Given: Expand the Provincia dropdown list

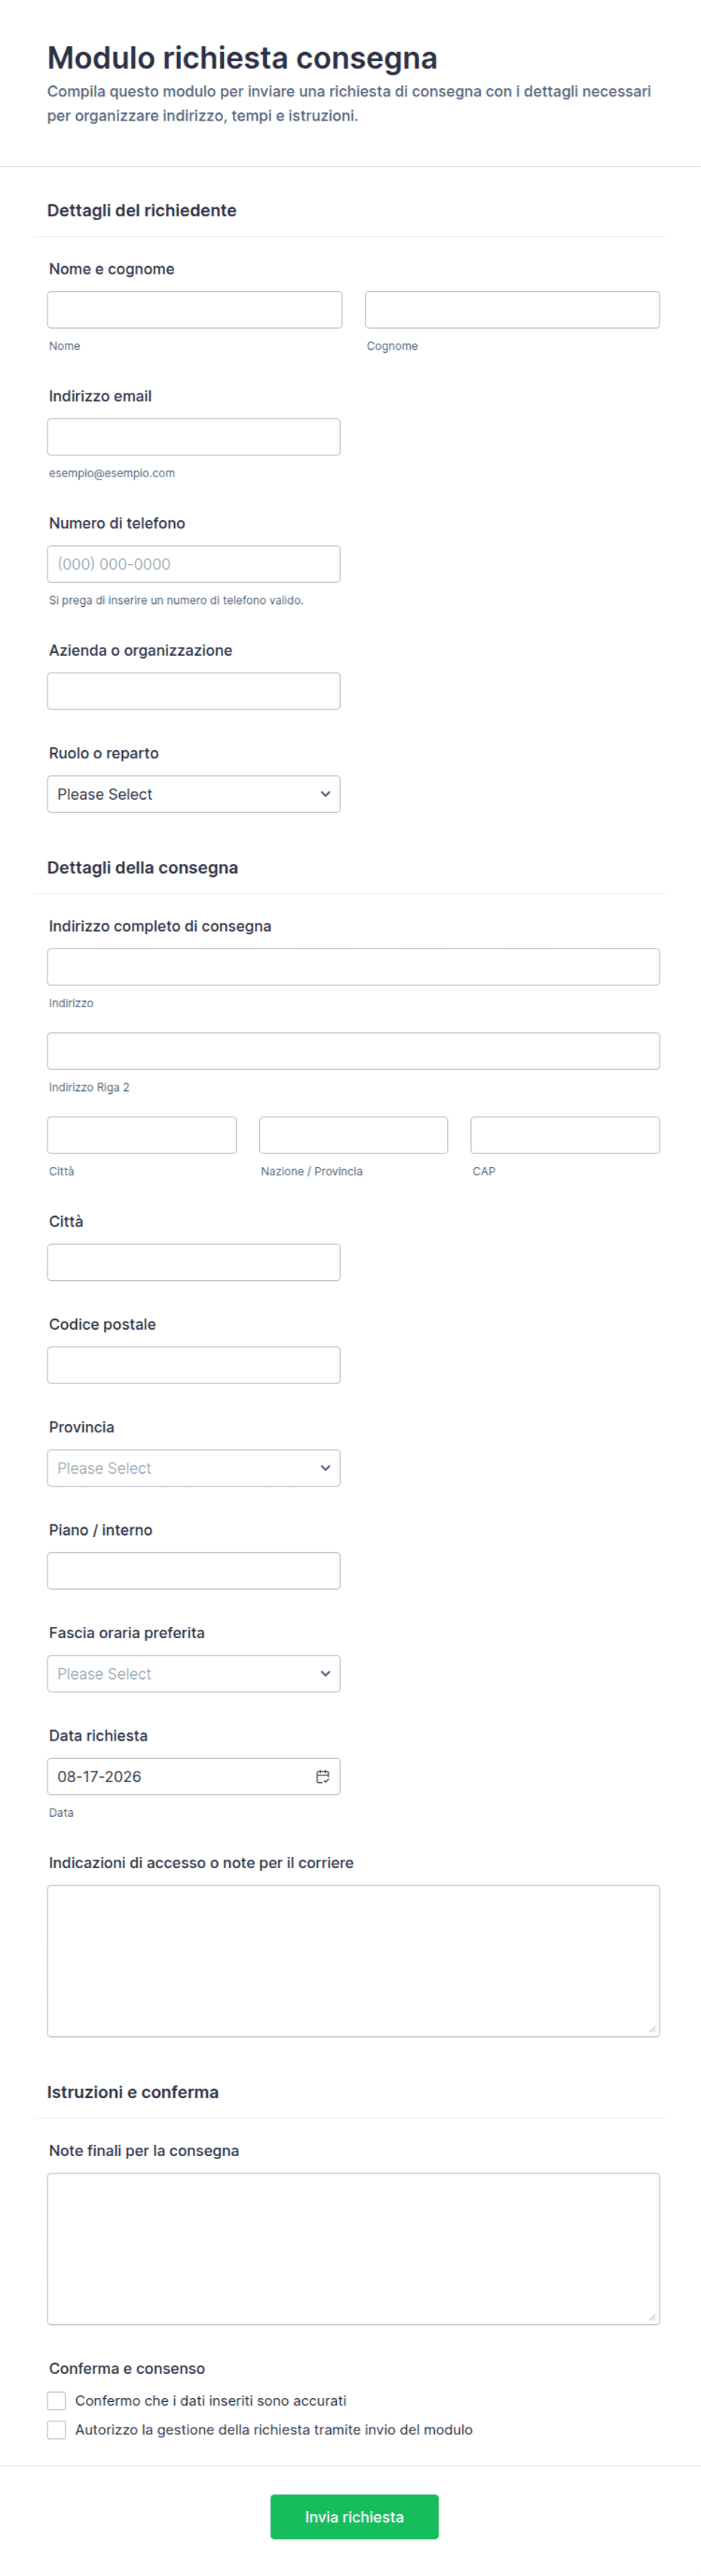Looking at the screenshot, I should (x=194, y=1468).
